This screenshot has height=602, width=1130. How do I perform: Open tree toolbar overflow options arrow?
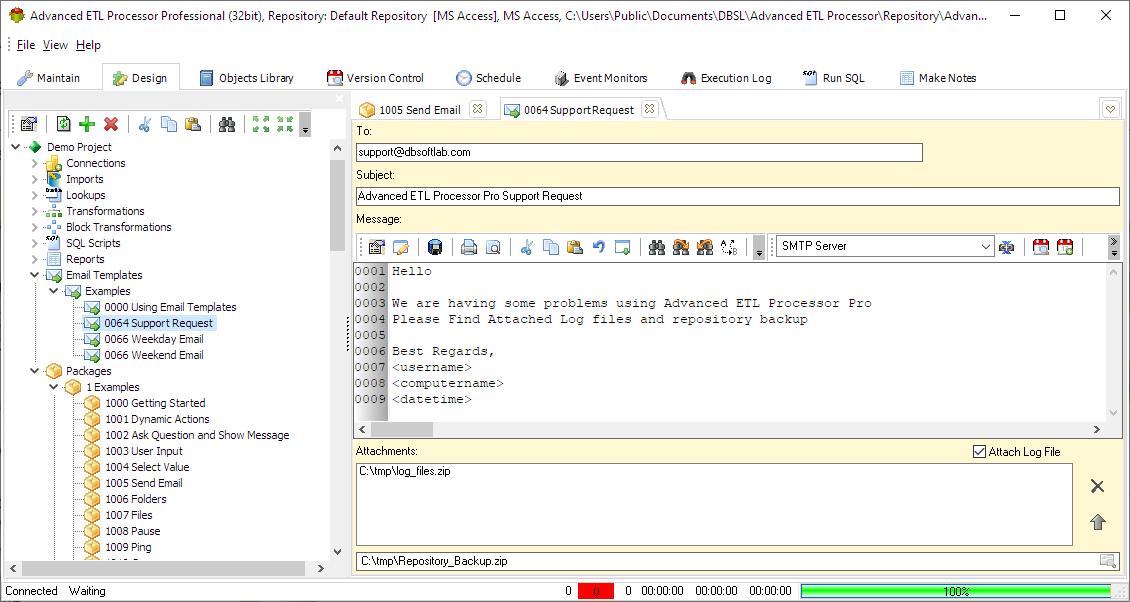[x=305, y=125]
